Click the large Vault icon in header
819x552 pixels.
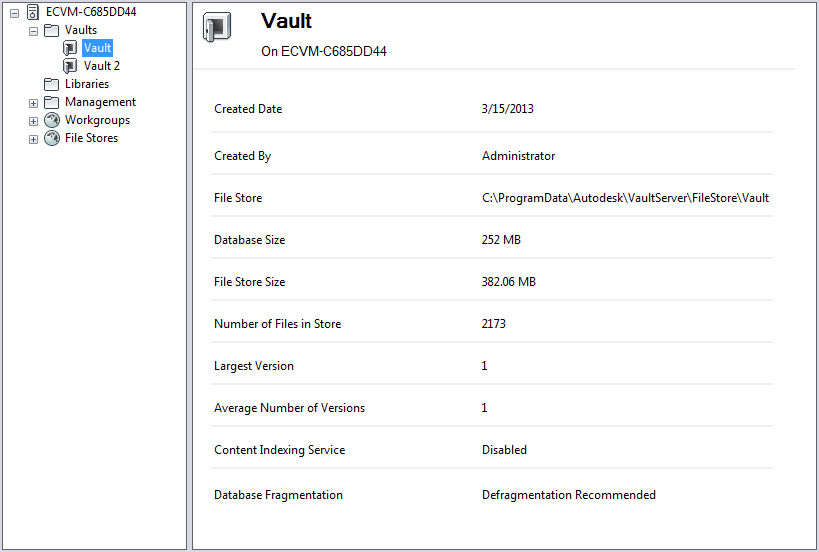tap(216, 30)
